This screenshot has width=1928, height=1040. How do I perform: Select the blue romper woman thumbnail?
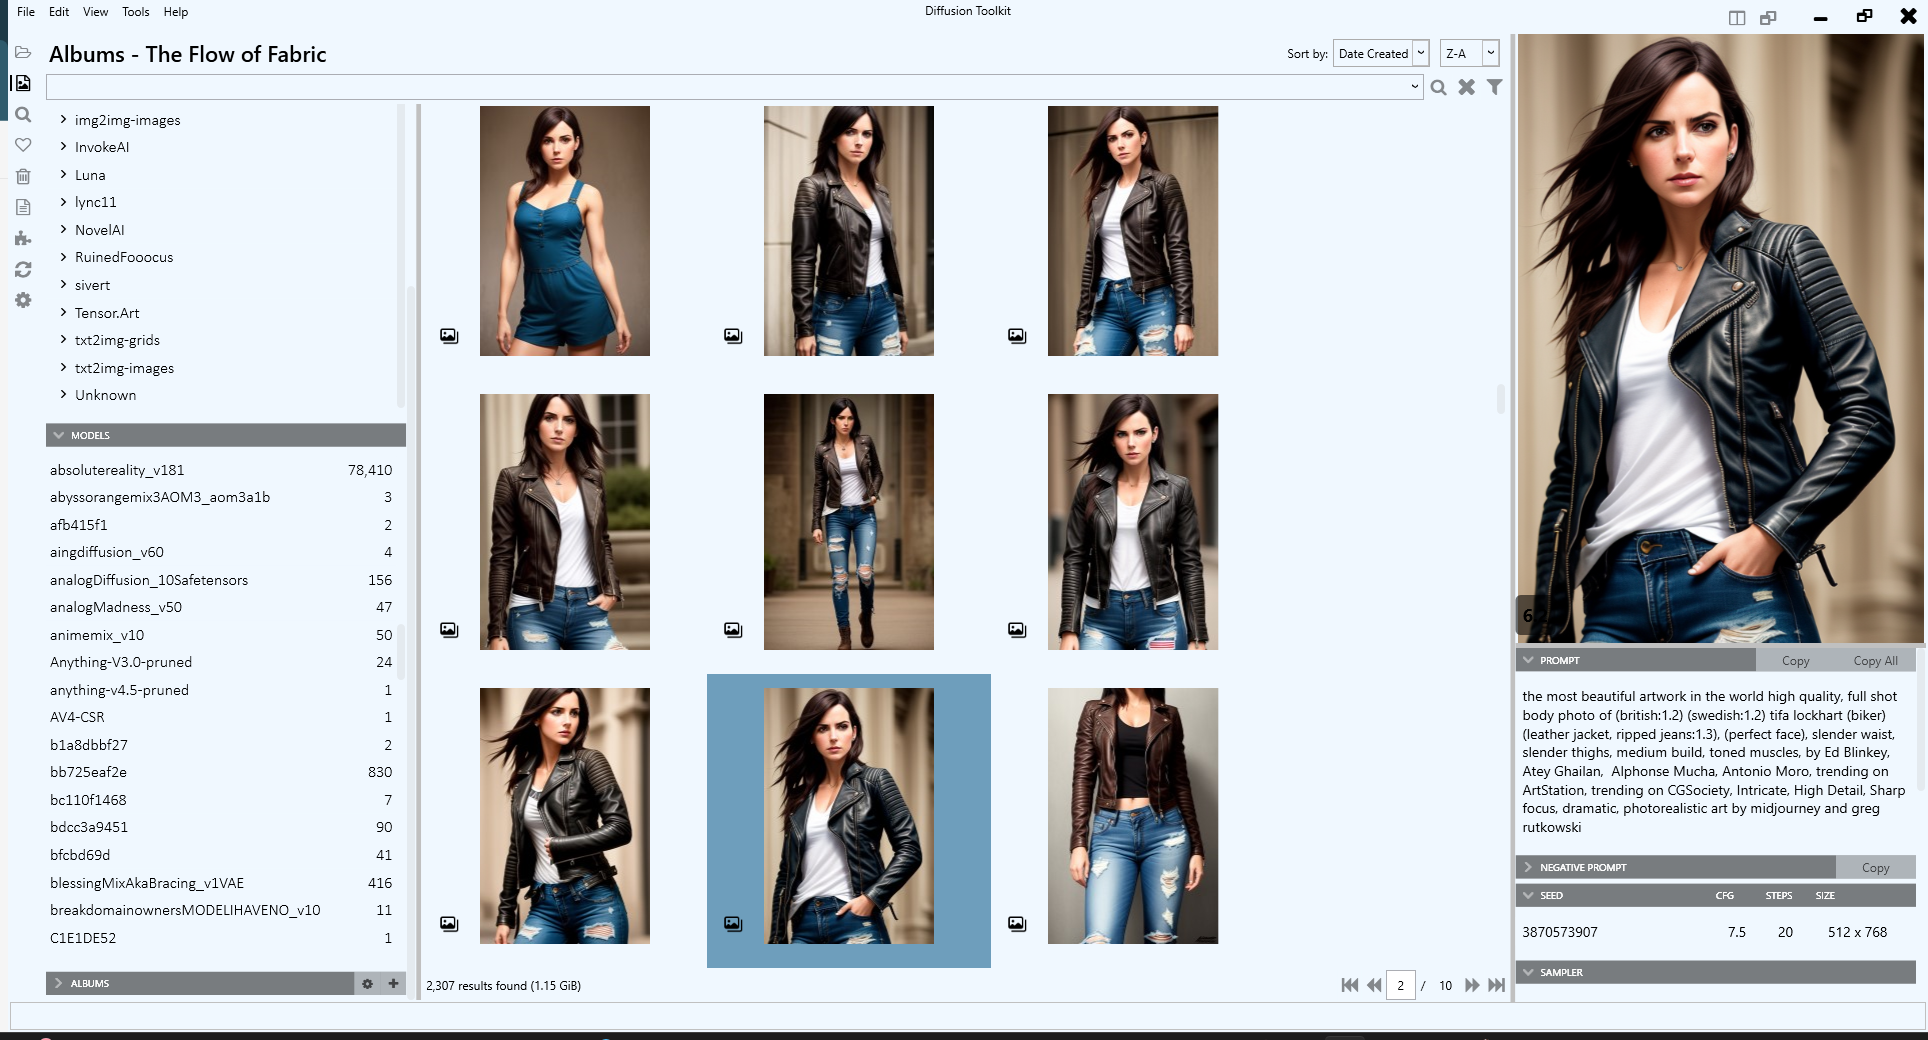tap(564, 231)
